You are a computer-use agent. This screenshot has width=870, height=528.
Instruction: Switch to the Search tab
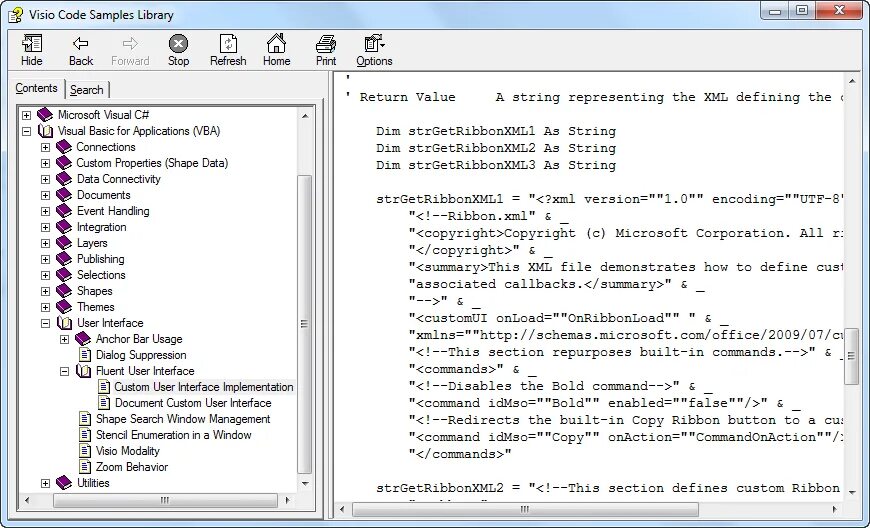pyautogui.click(x=87, y=89)
